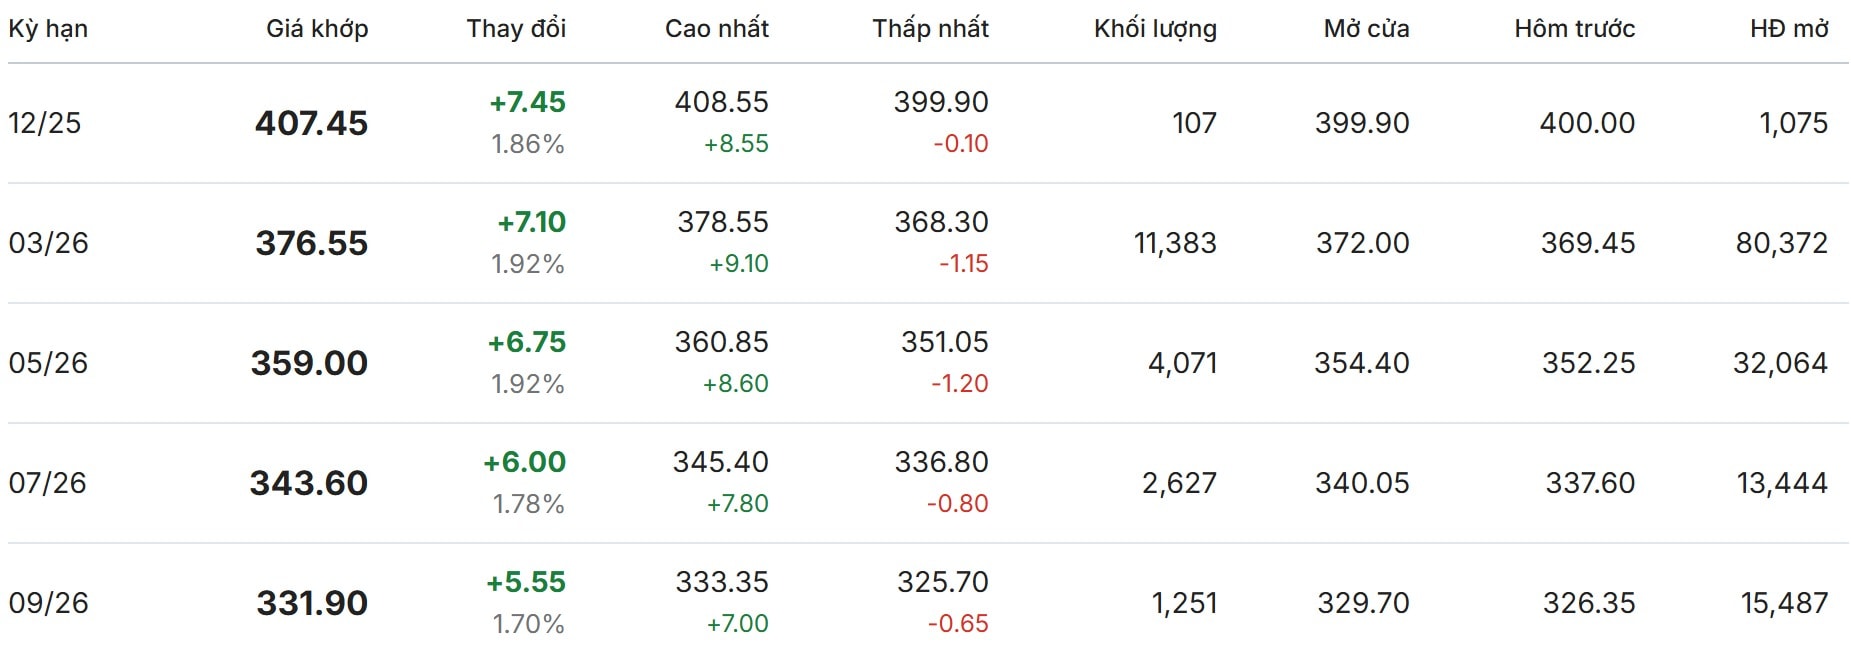1851x653 pixels.
Task: Click the open interest value 80,372
Action: pyautogui.click(x=1781, y=243)
